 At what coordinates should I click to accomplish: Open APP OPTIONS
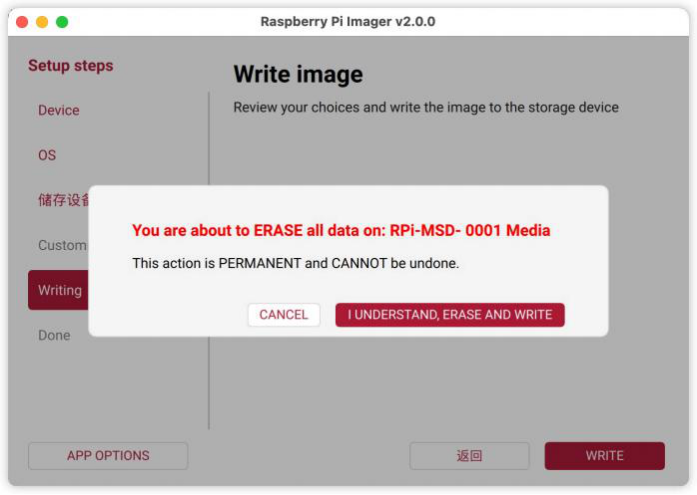click(x=108, y=455)
